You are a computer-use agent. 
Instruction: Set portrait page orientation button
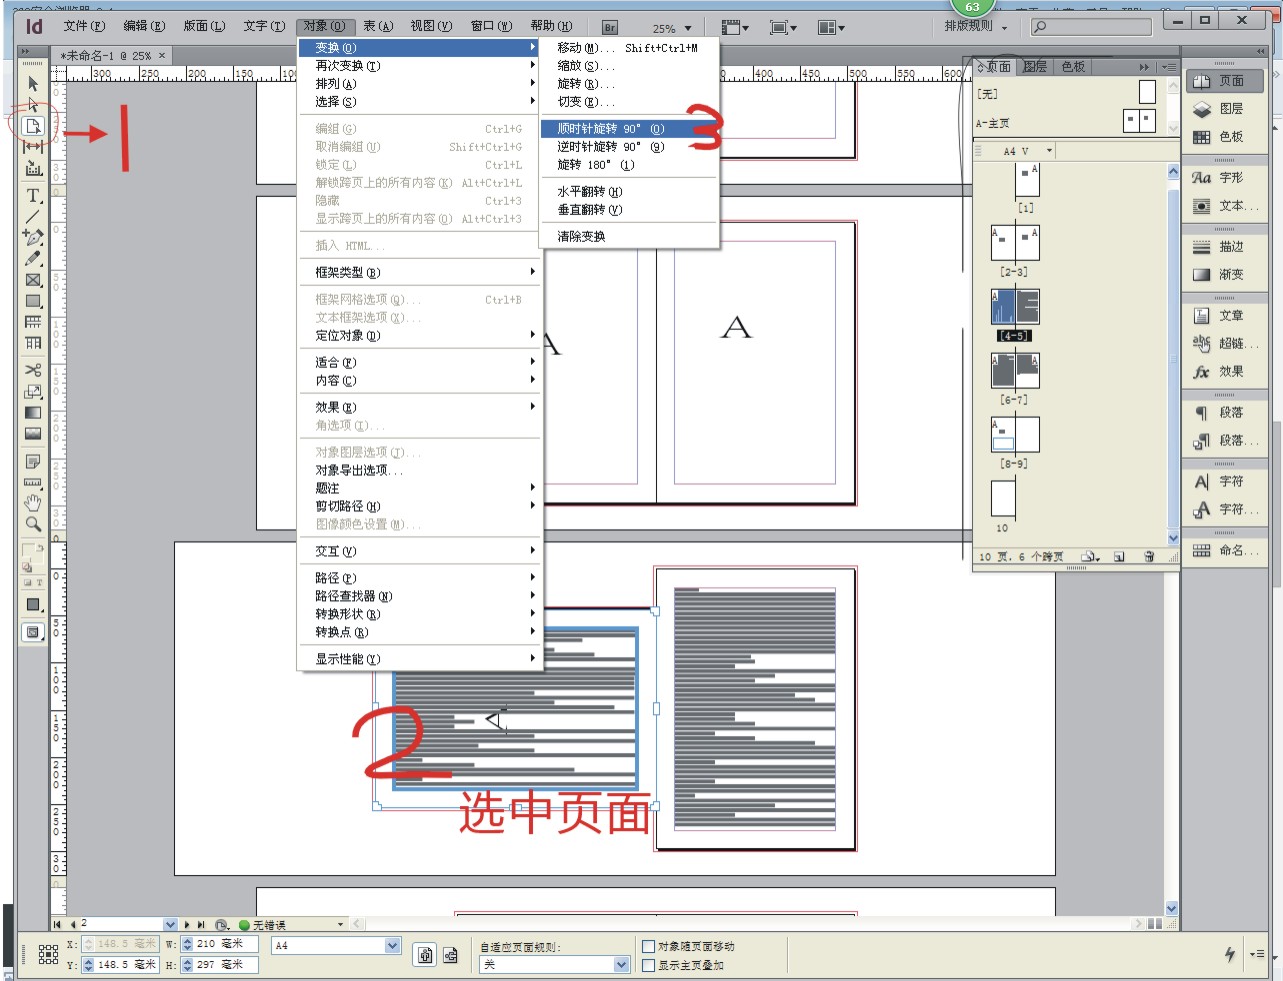coord(425,955)
